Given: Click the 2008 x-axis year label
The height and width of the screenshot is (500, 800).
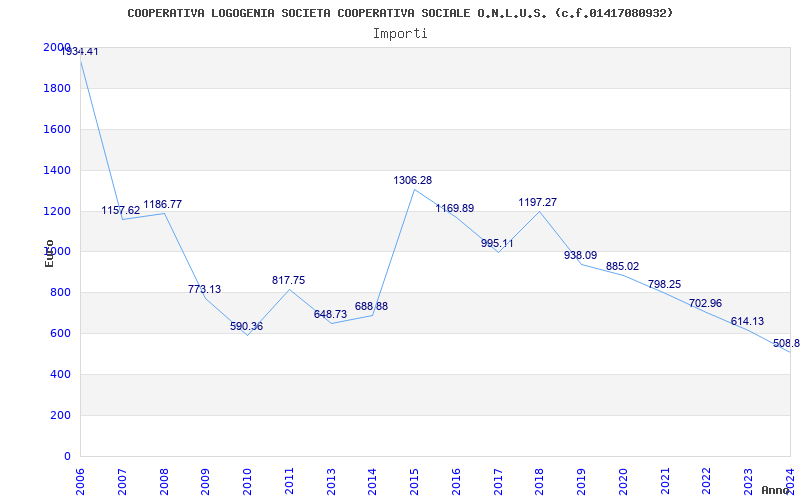Looking at the screenshot, I should pos(164,481).
